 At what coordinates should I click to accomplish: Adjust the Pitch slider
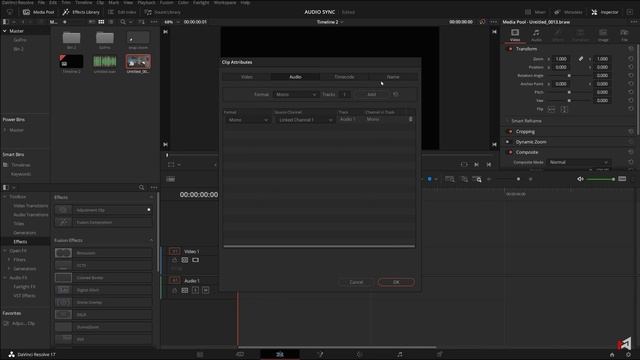(569, 92)
